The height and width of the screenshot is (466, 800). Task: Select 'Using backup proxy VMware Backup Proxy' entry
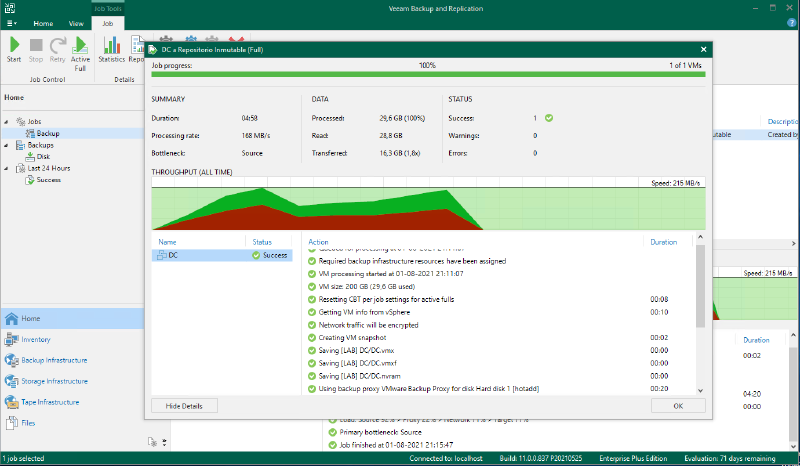[x=429, y=388]
